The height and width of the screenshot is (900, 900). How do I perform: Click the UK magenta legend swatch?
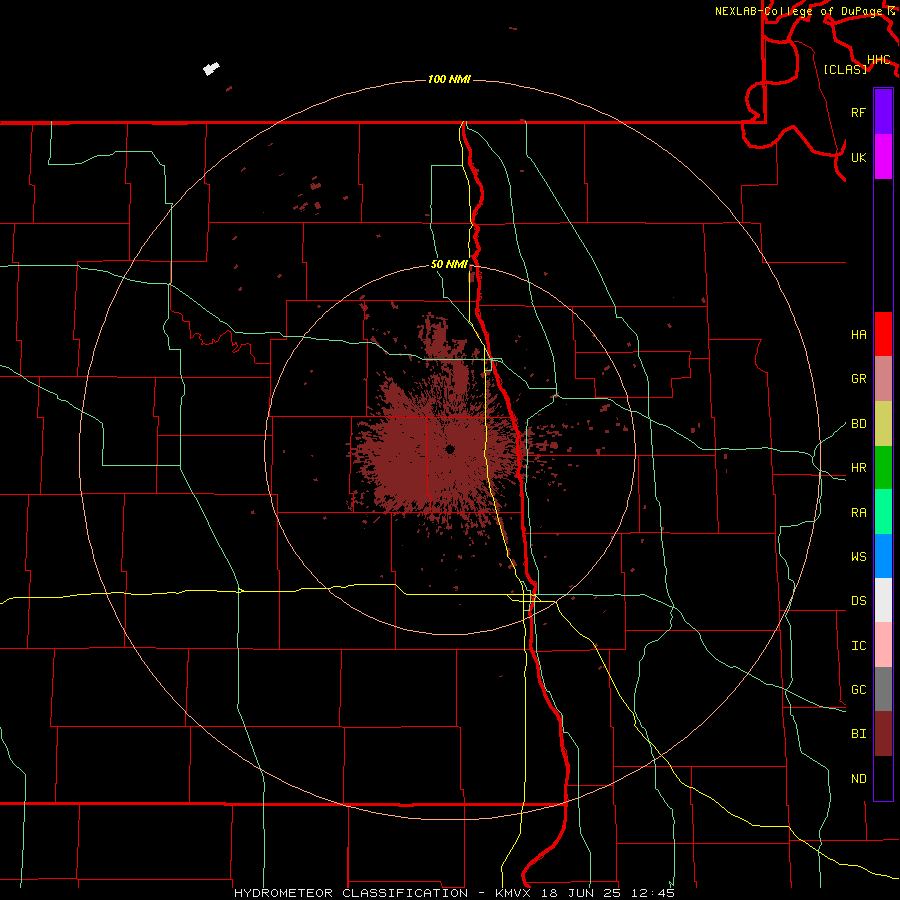click(x=883, y=157)
